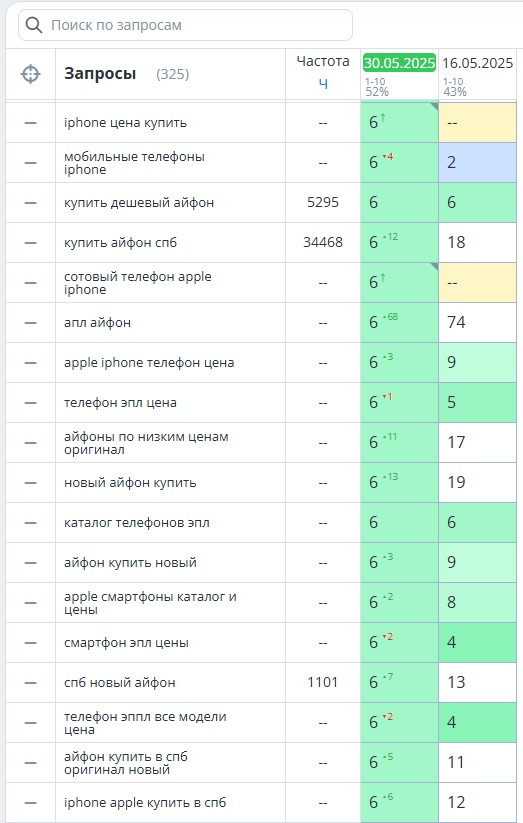The width and height of the screenshot is (523, 823).
Task: Click the blue Ч frequency link
Action: click(x=323, y=84)
